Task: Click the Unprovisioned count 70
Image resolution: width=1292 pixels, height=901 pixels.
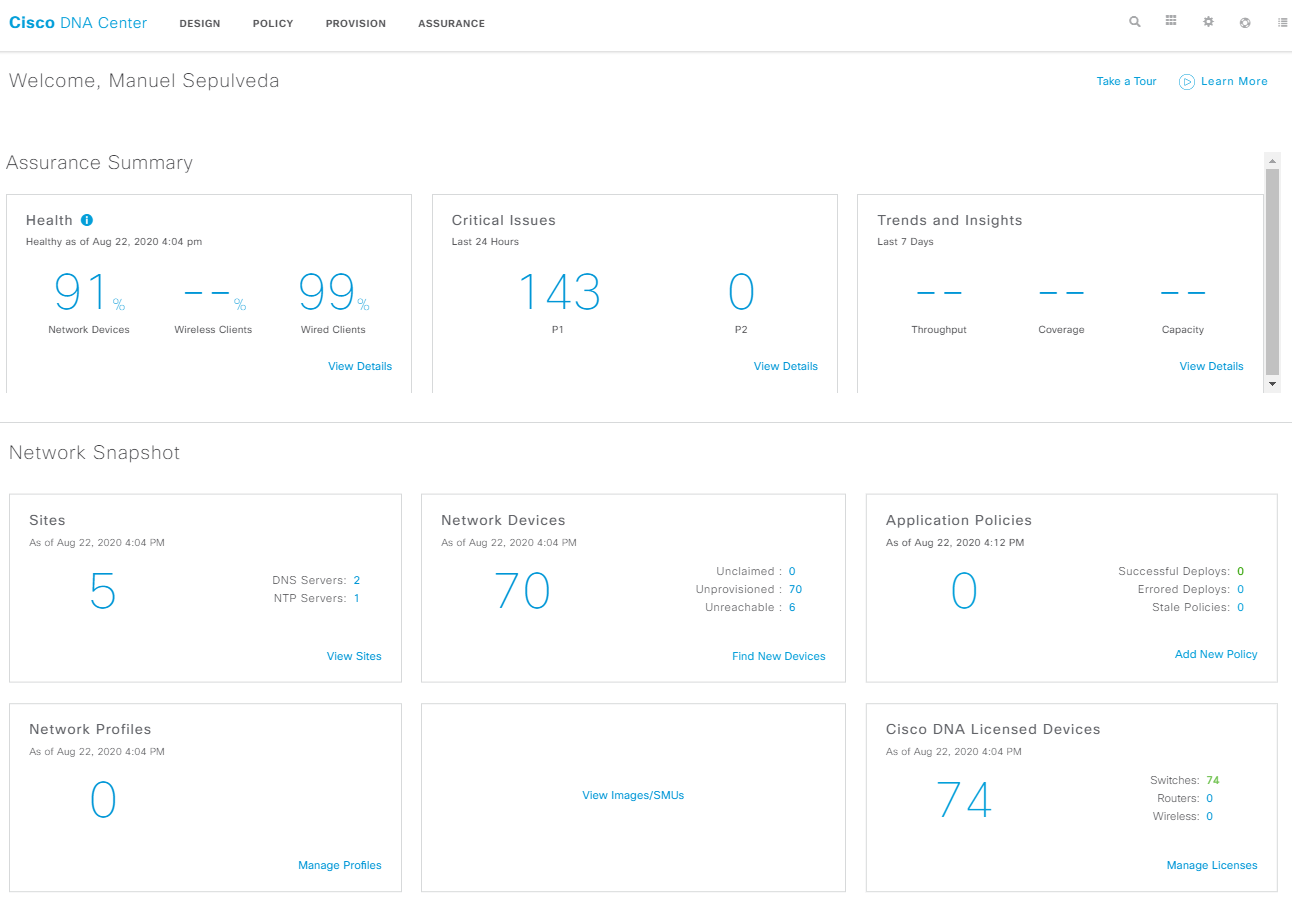Action: [796, 590]
